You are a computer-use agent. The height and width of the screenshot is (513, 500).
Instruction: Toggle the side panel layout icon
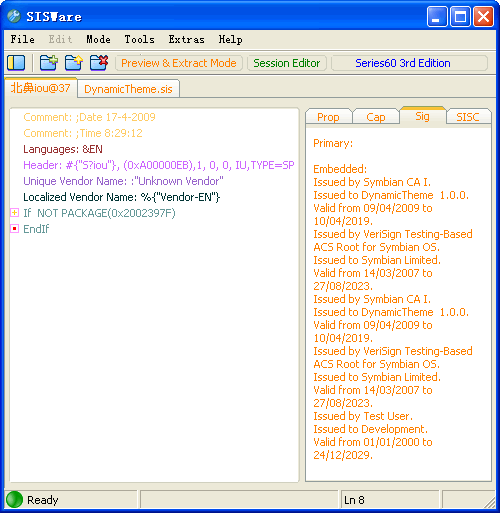point(16,63)
